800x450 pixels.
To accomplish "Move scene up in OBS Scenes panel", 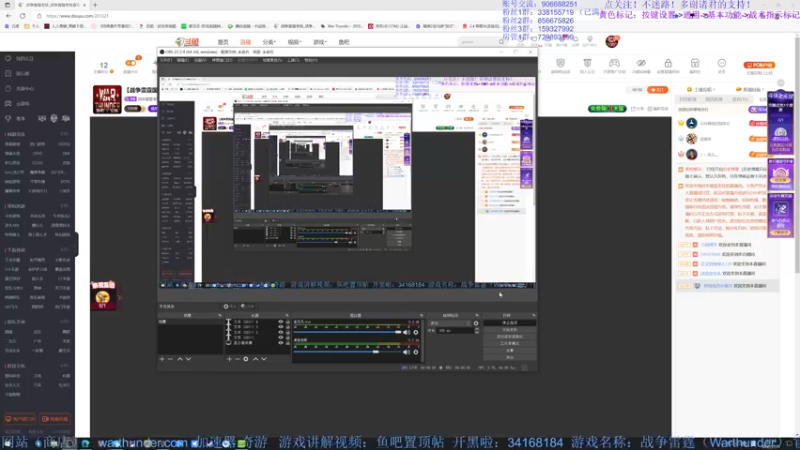I will coord(180,359).
